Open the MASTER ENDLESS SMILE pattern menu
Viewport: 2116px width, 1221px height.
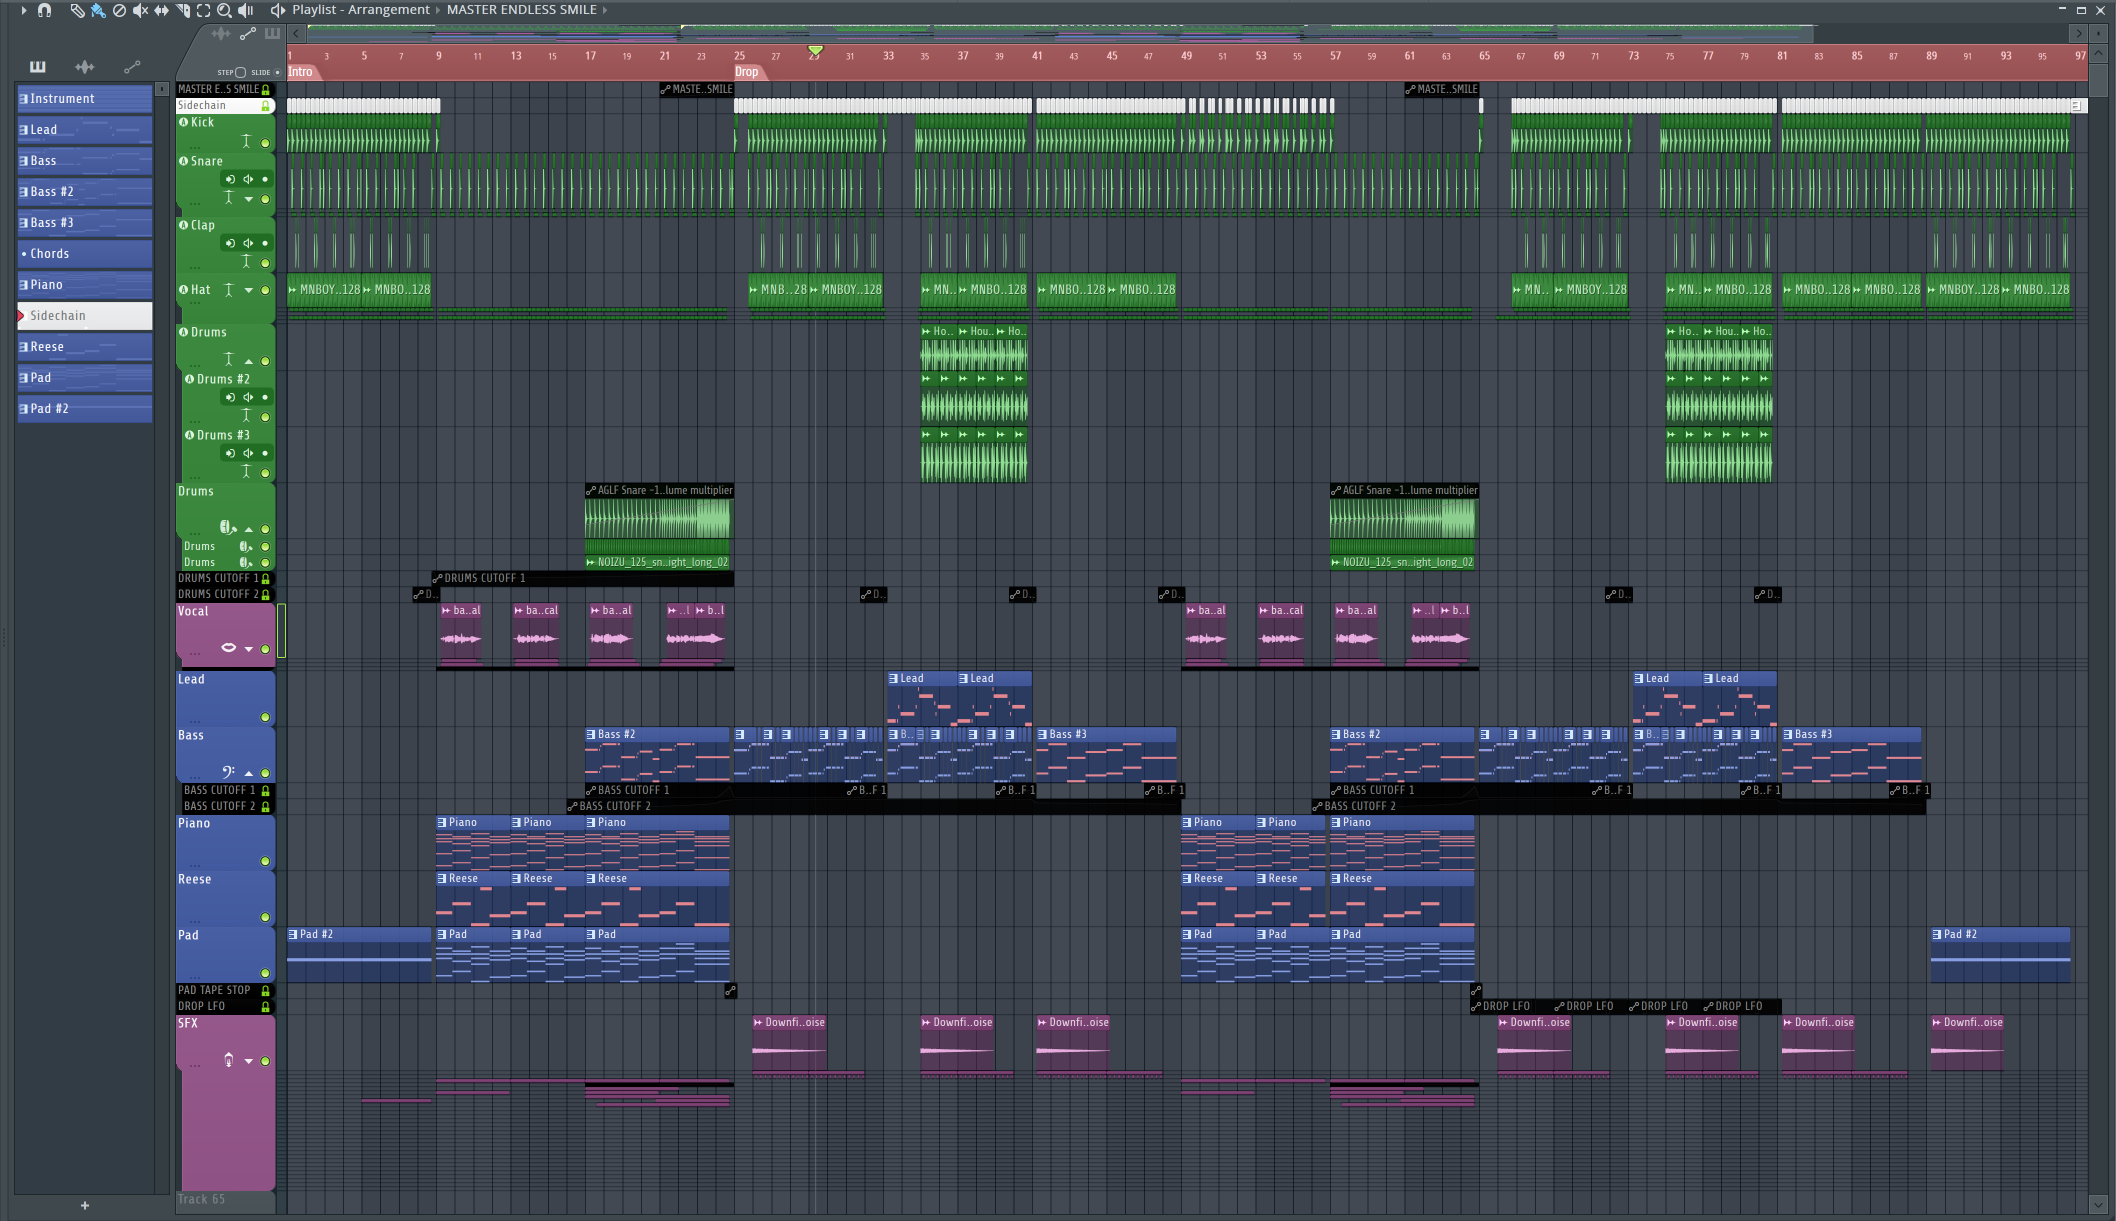pos(521,10)
